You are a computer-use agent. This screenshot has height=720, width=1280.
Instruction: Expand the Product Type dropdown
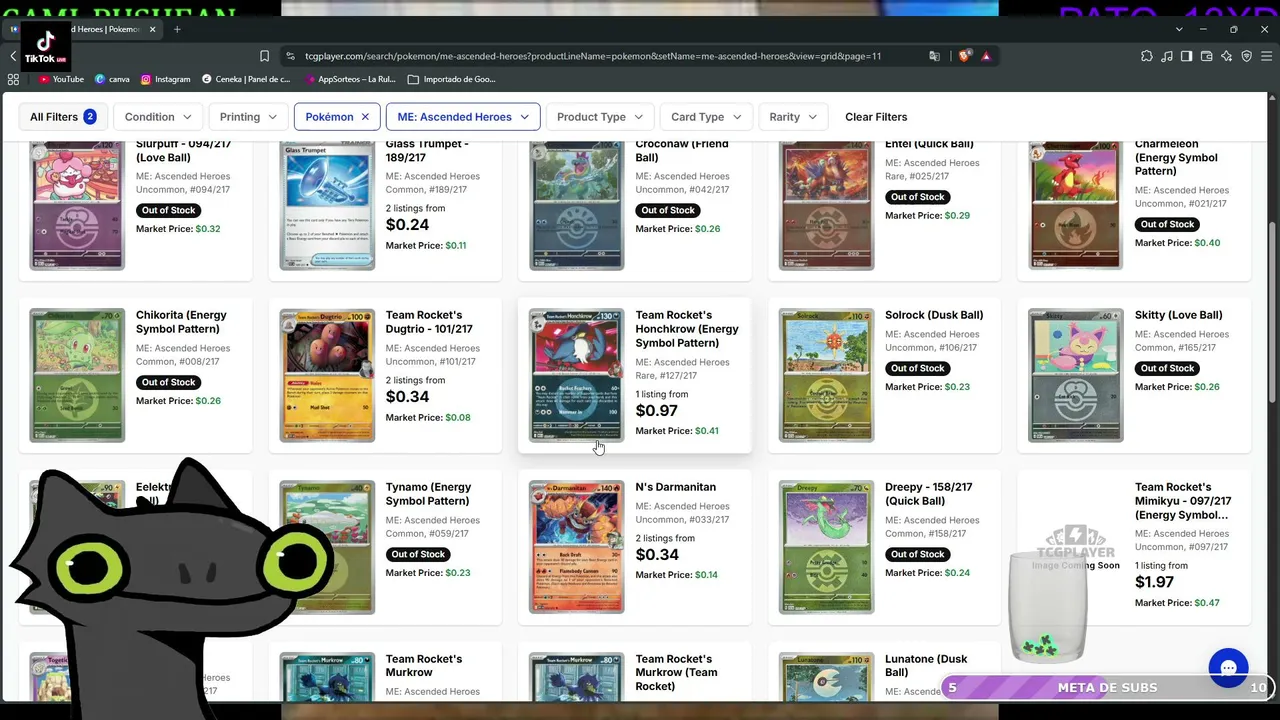[x=600, y=117]
